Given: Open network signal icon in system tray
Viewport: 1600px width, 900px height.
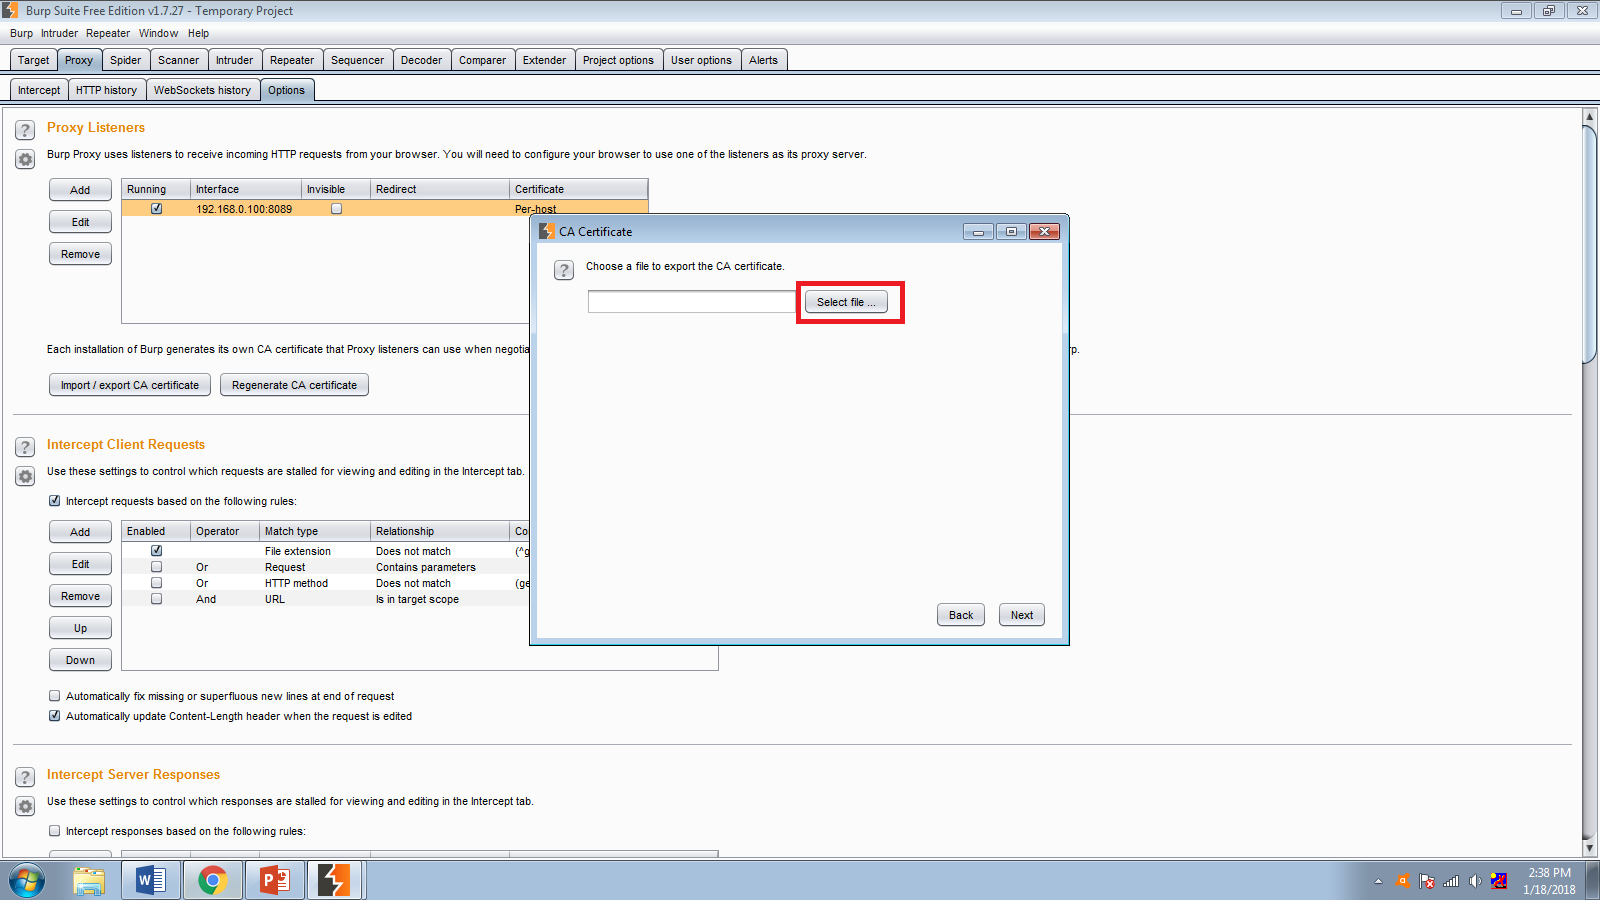Looking at the screenshot, I should coord(1451,881).
